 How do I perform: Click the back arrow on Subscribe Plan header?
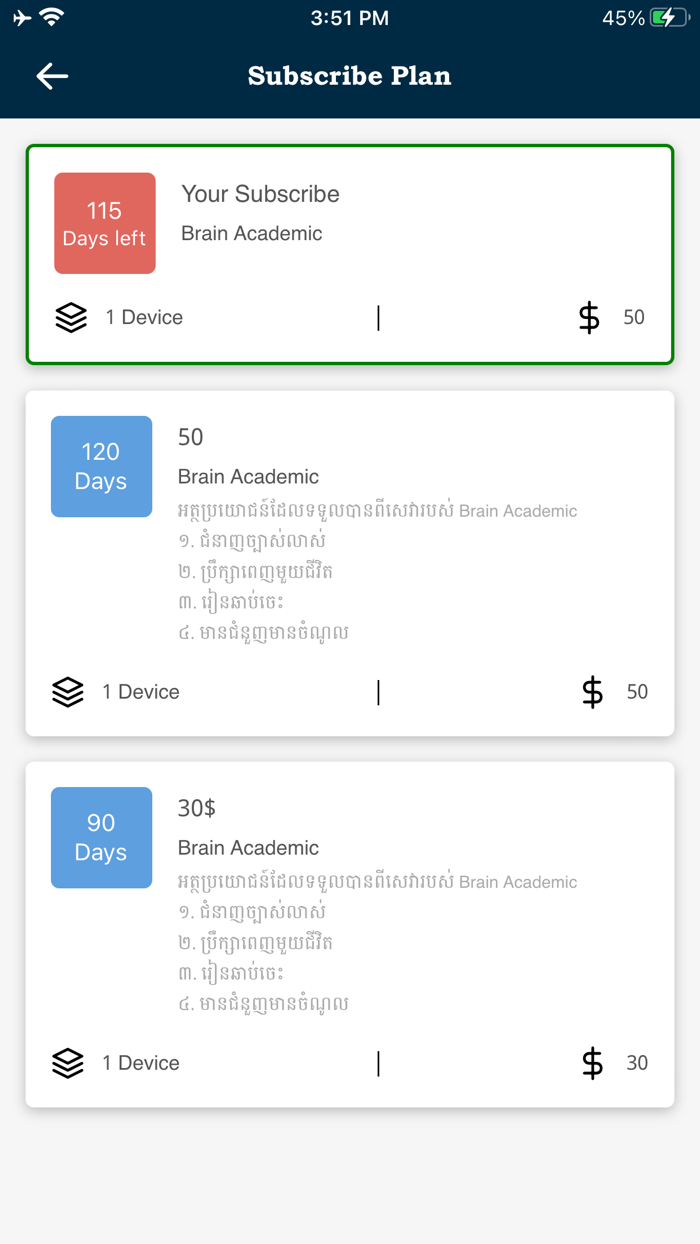(x=50, y=76)
